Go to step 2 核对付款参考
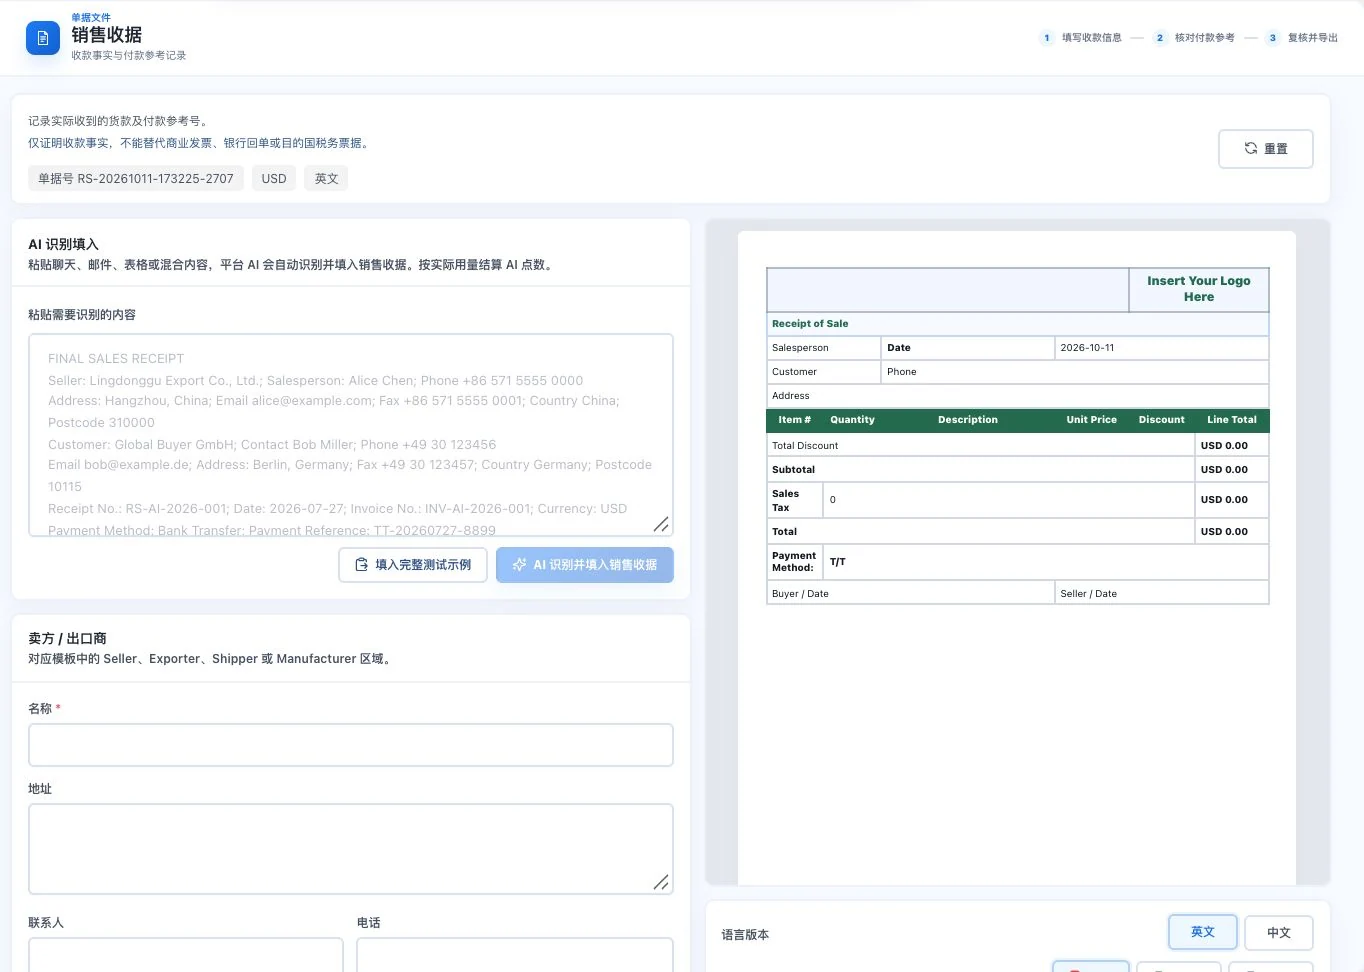1364x972 pixels. tap(1194, 38)
